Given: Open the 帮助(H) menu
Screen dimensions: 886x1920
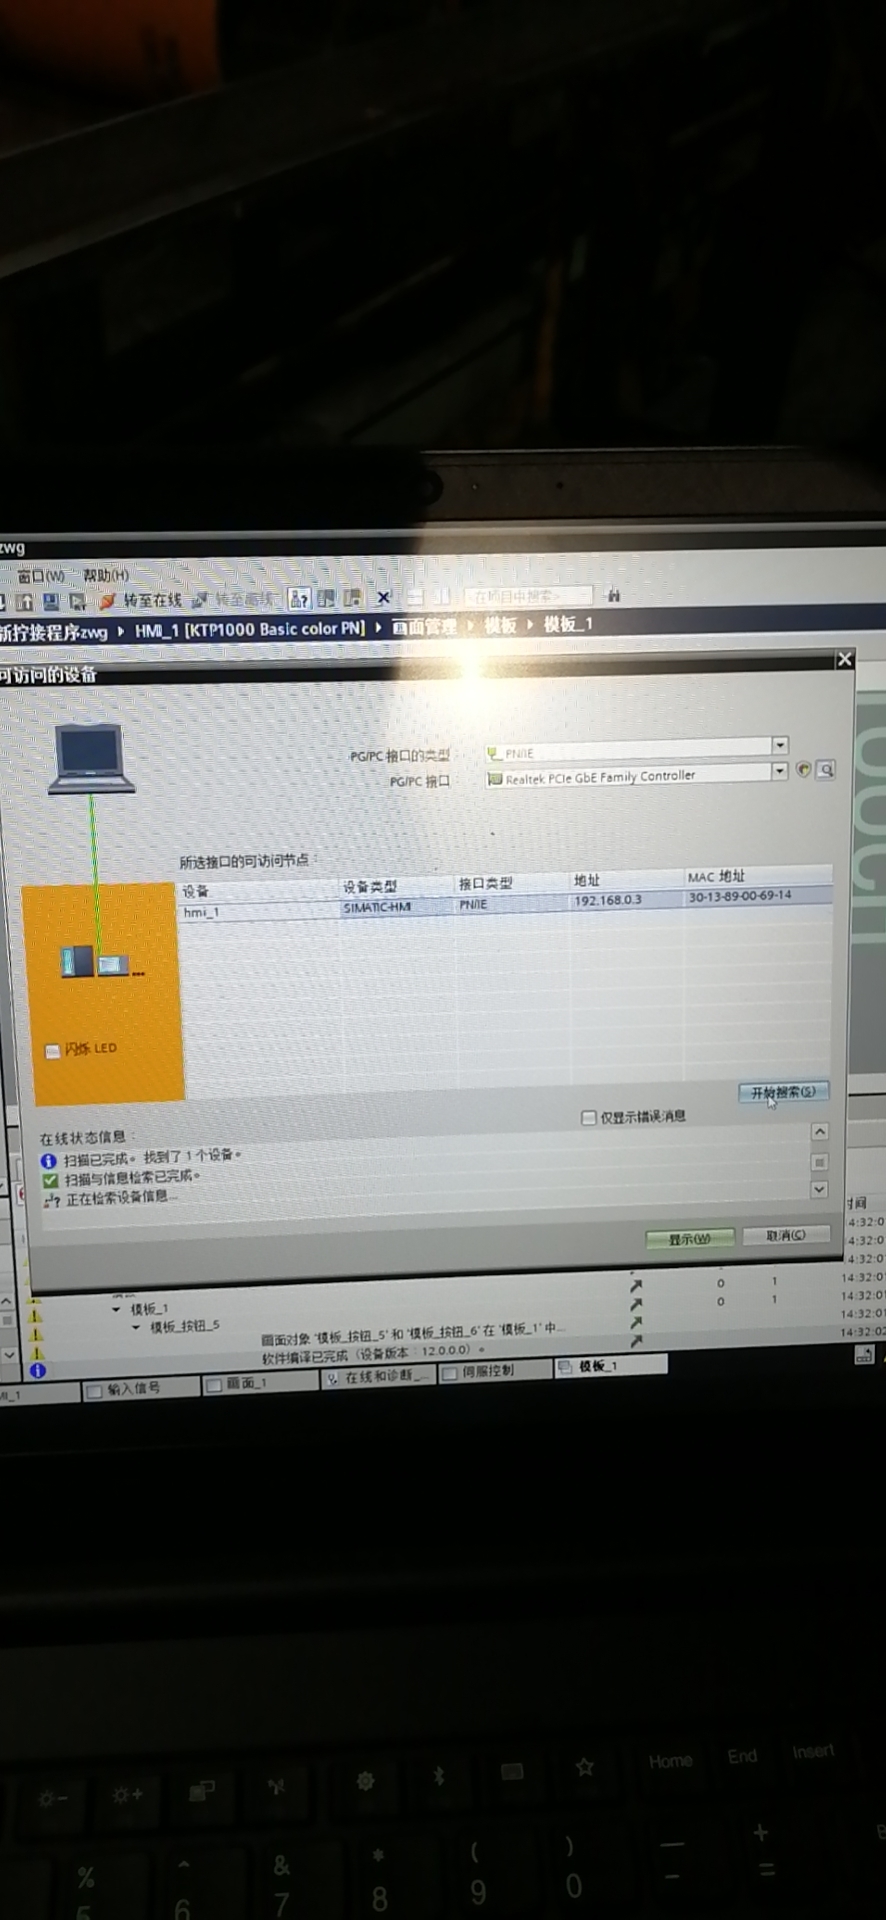Looking at the screenshot, I should pyautogui.click(x=105, y=575).
